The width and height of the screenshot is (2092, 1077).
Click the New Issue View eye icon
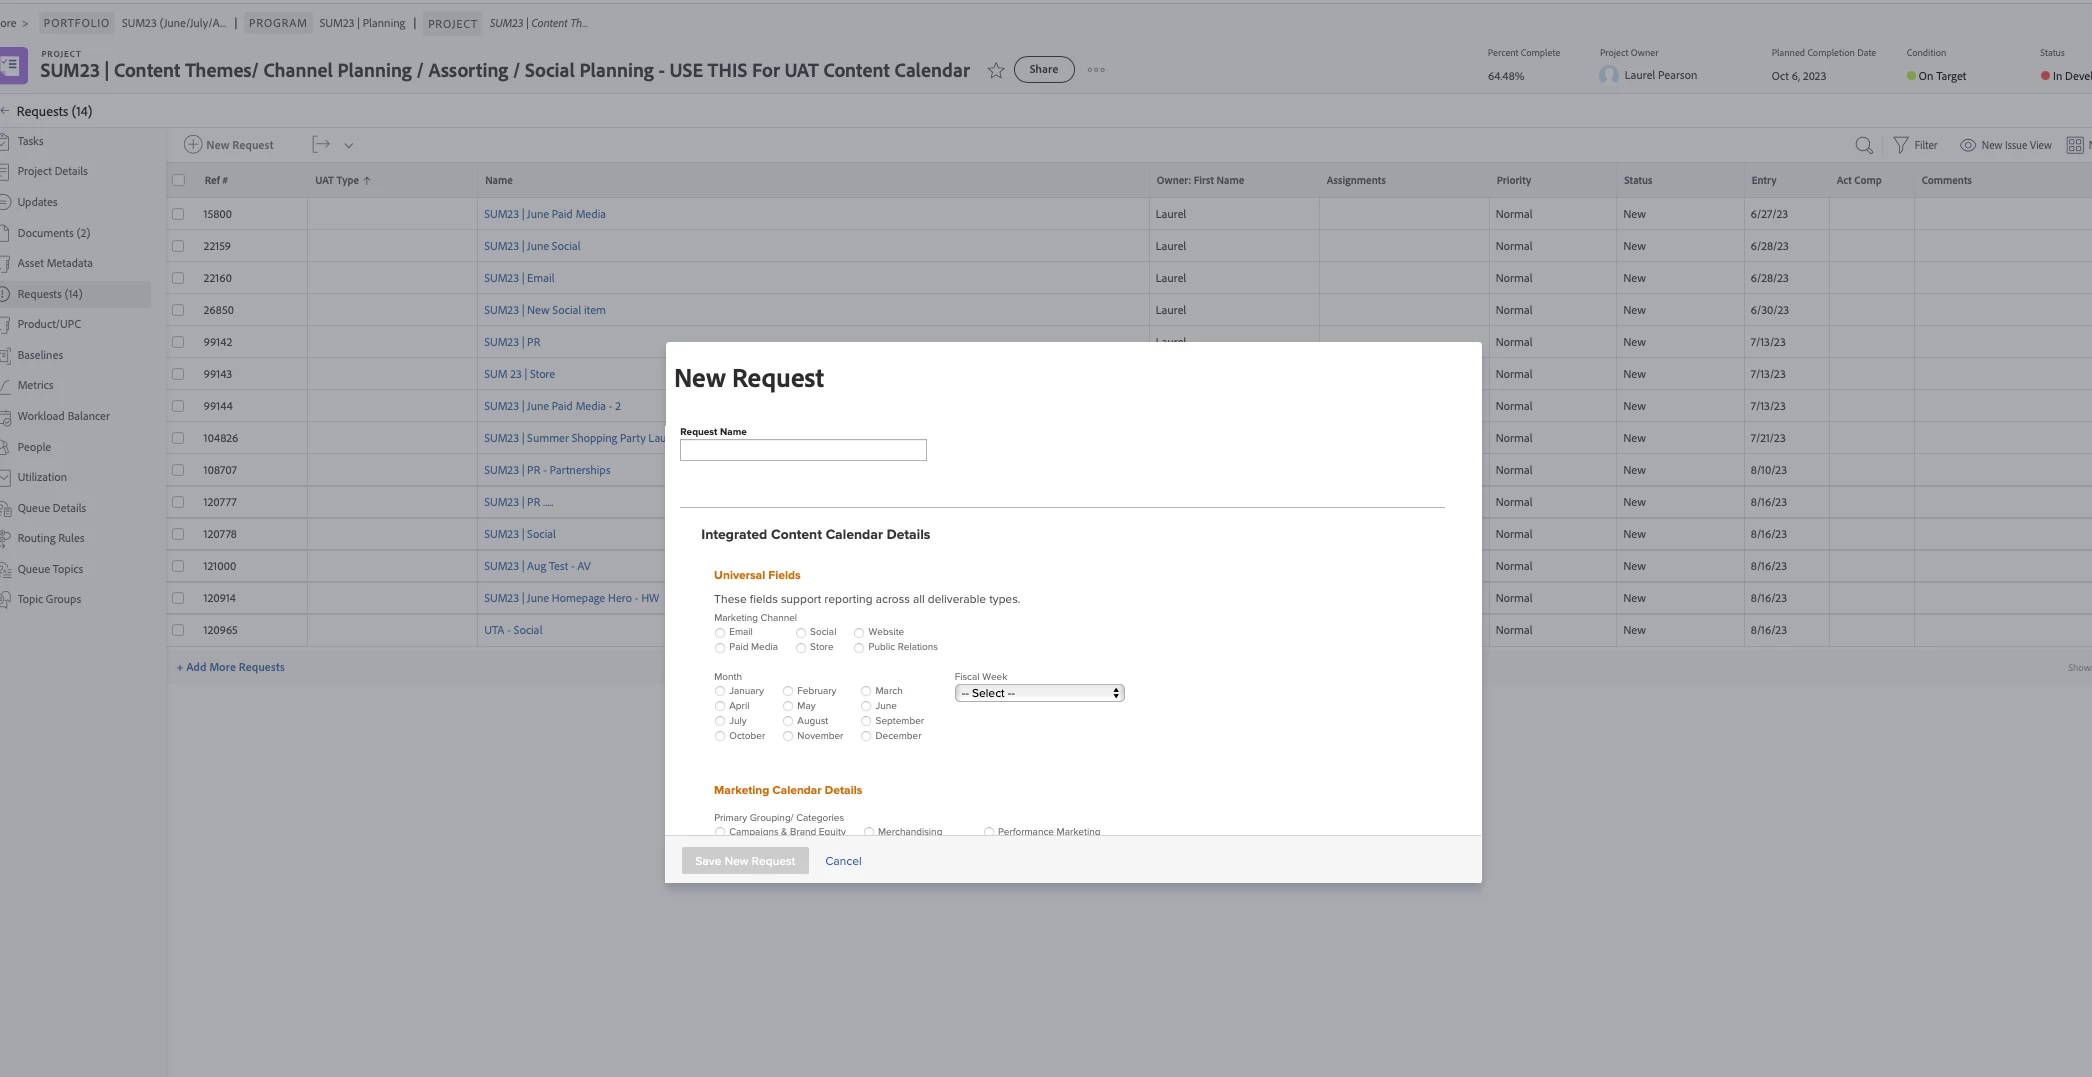(x=1968, y=145)
